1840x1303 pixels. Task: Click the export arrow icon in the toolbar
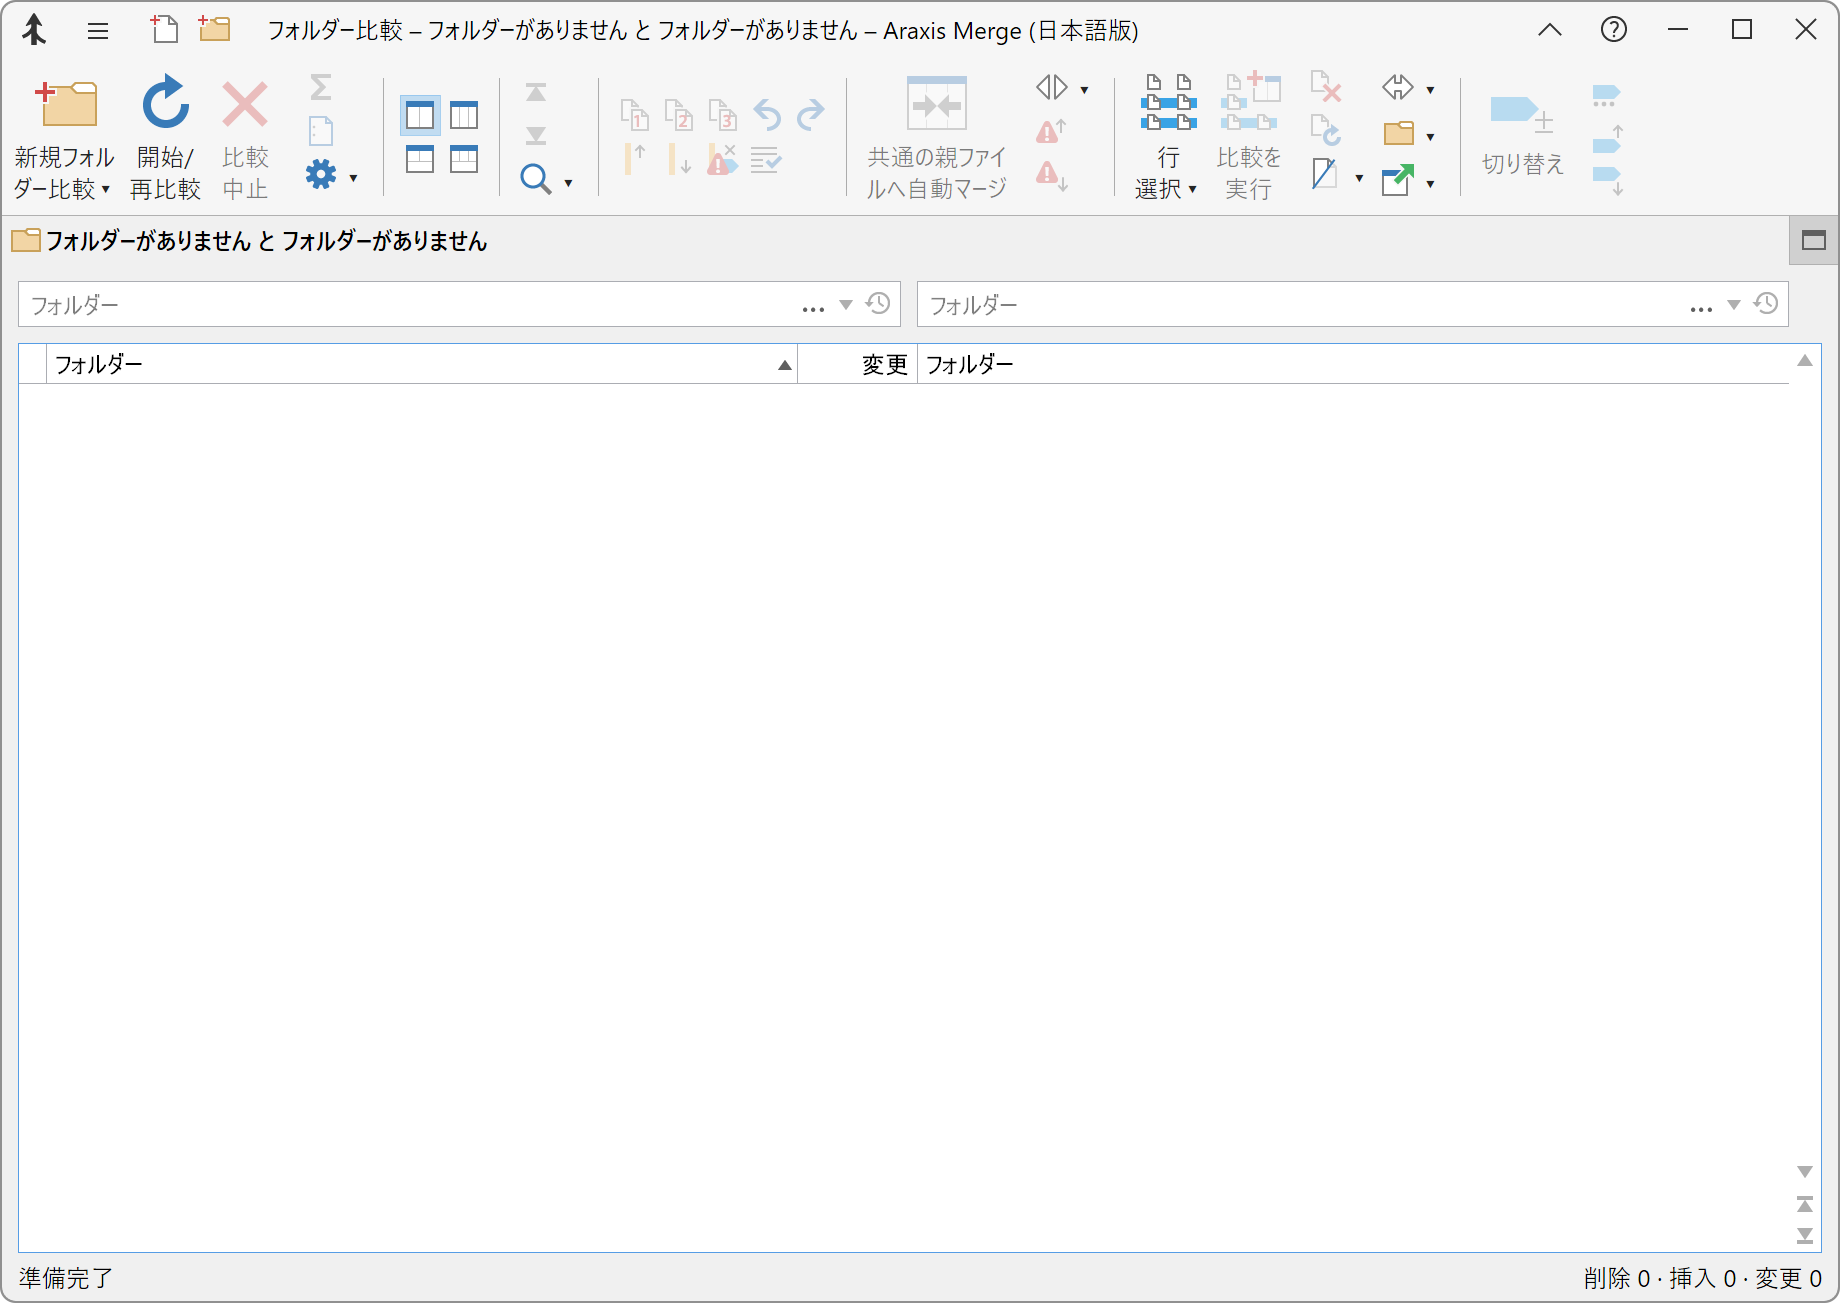coord(1397,181)
